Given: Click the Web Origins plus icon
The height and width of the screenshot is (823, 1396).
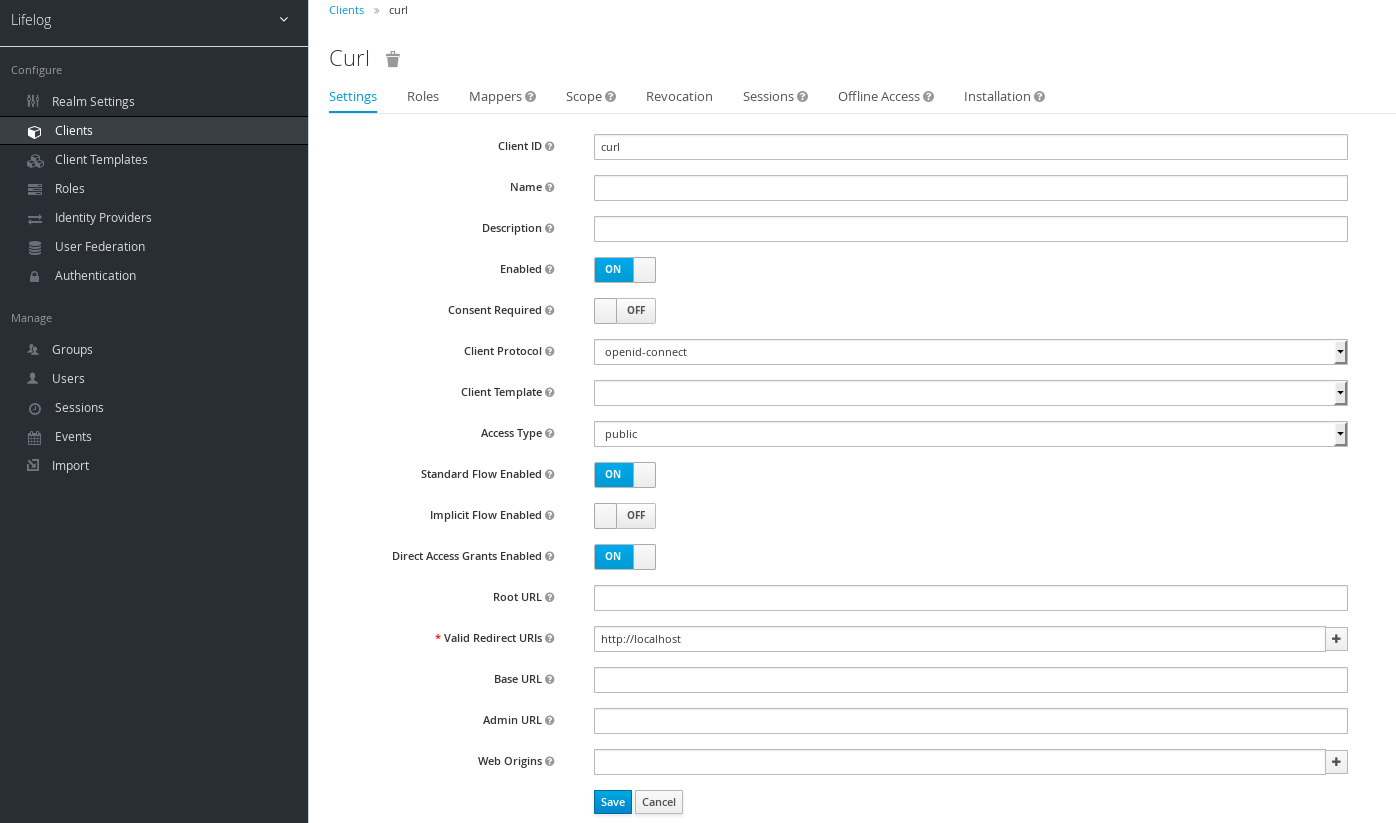Looking at the screenshot, I should [x=1336, y=762].
